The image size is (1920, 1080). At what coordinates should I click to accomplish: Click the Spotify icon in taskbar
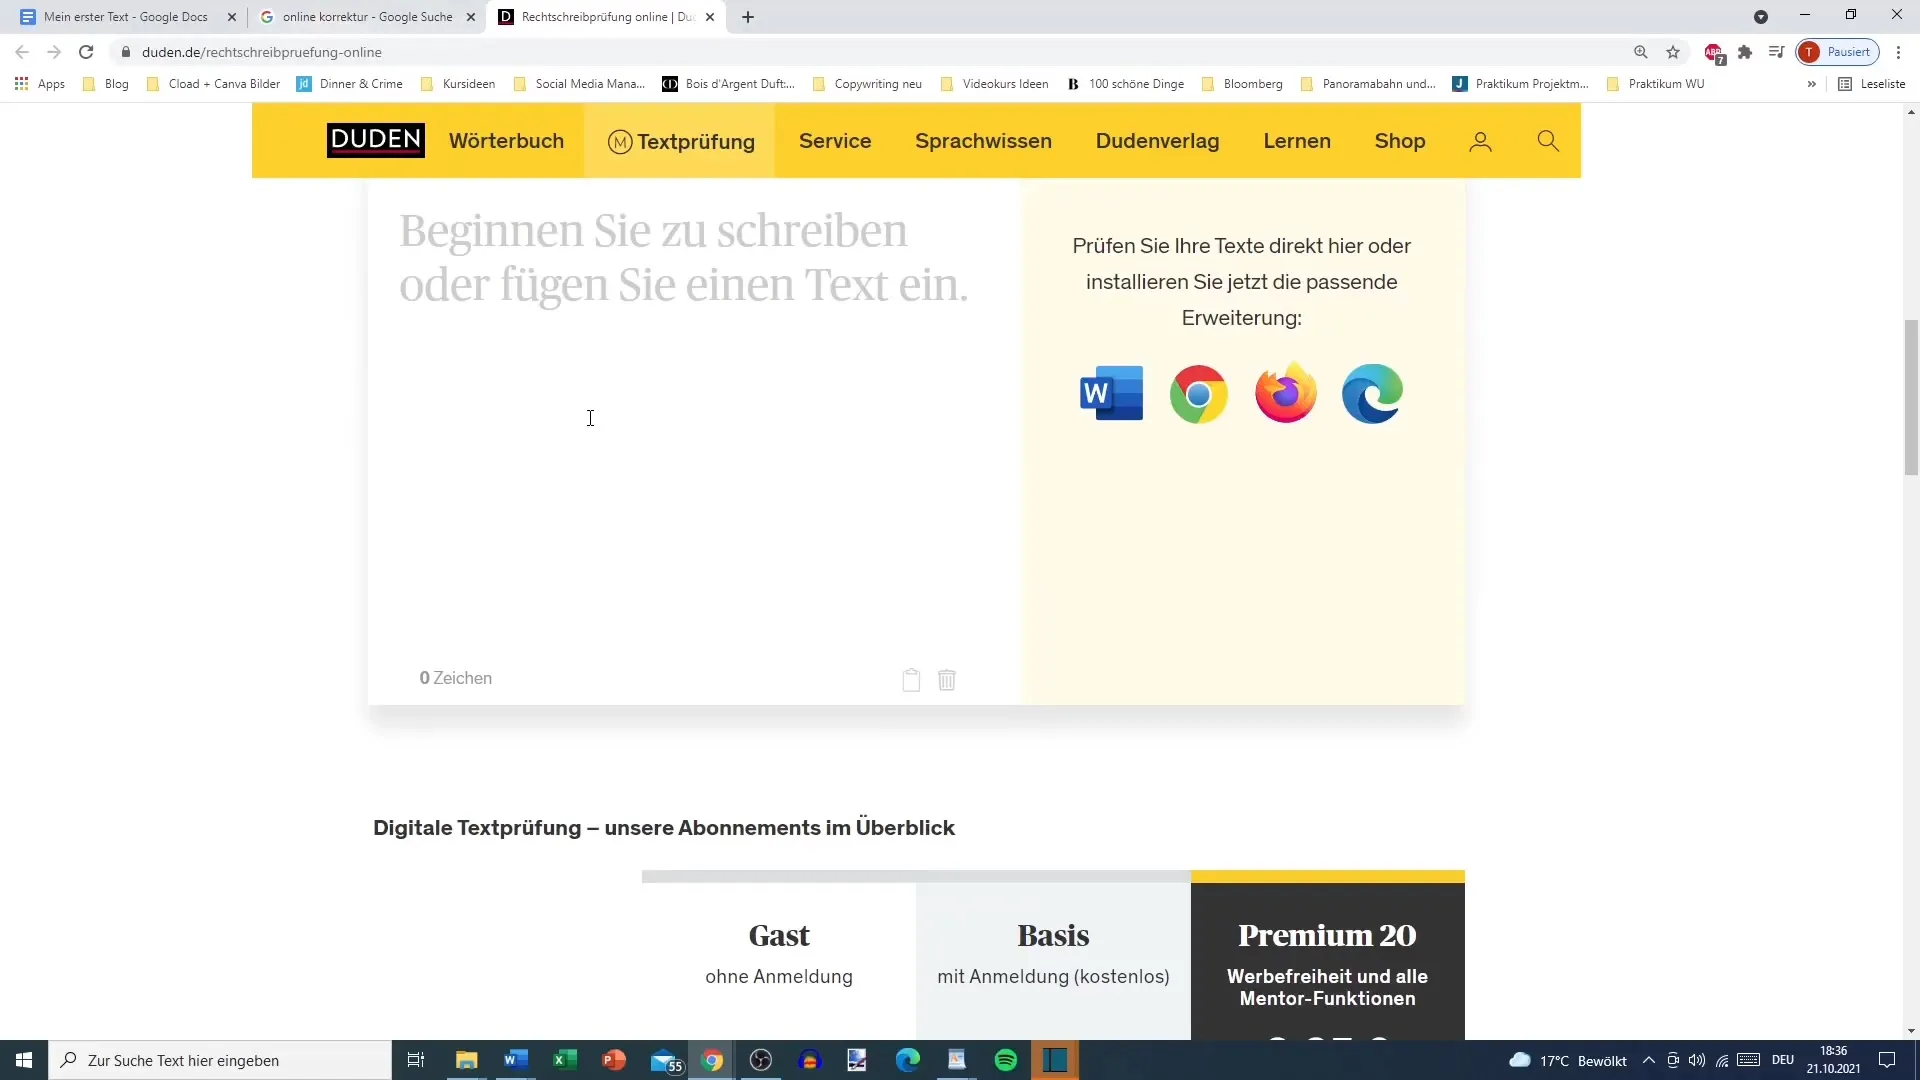pos(1007,1060)
